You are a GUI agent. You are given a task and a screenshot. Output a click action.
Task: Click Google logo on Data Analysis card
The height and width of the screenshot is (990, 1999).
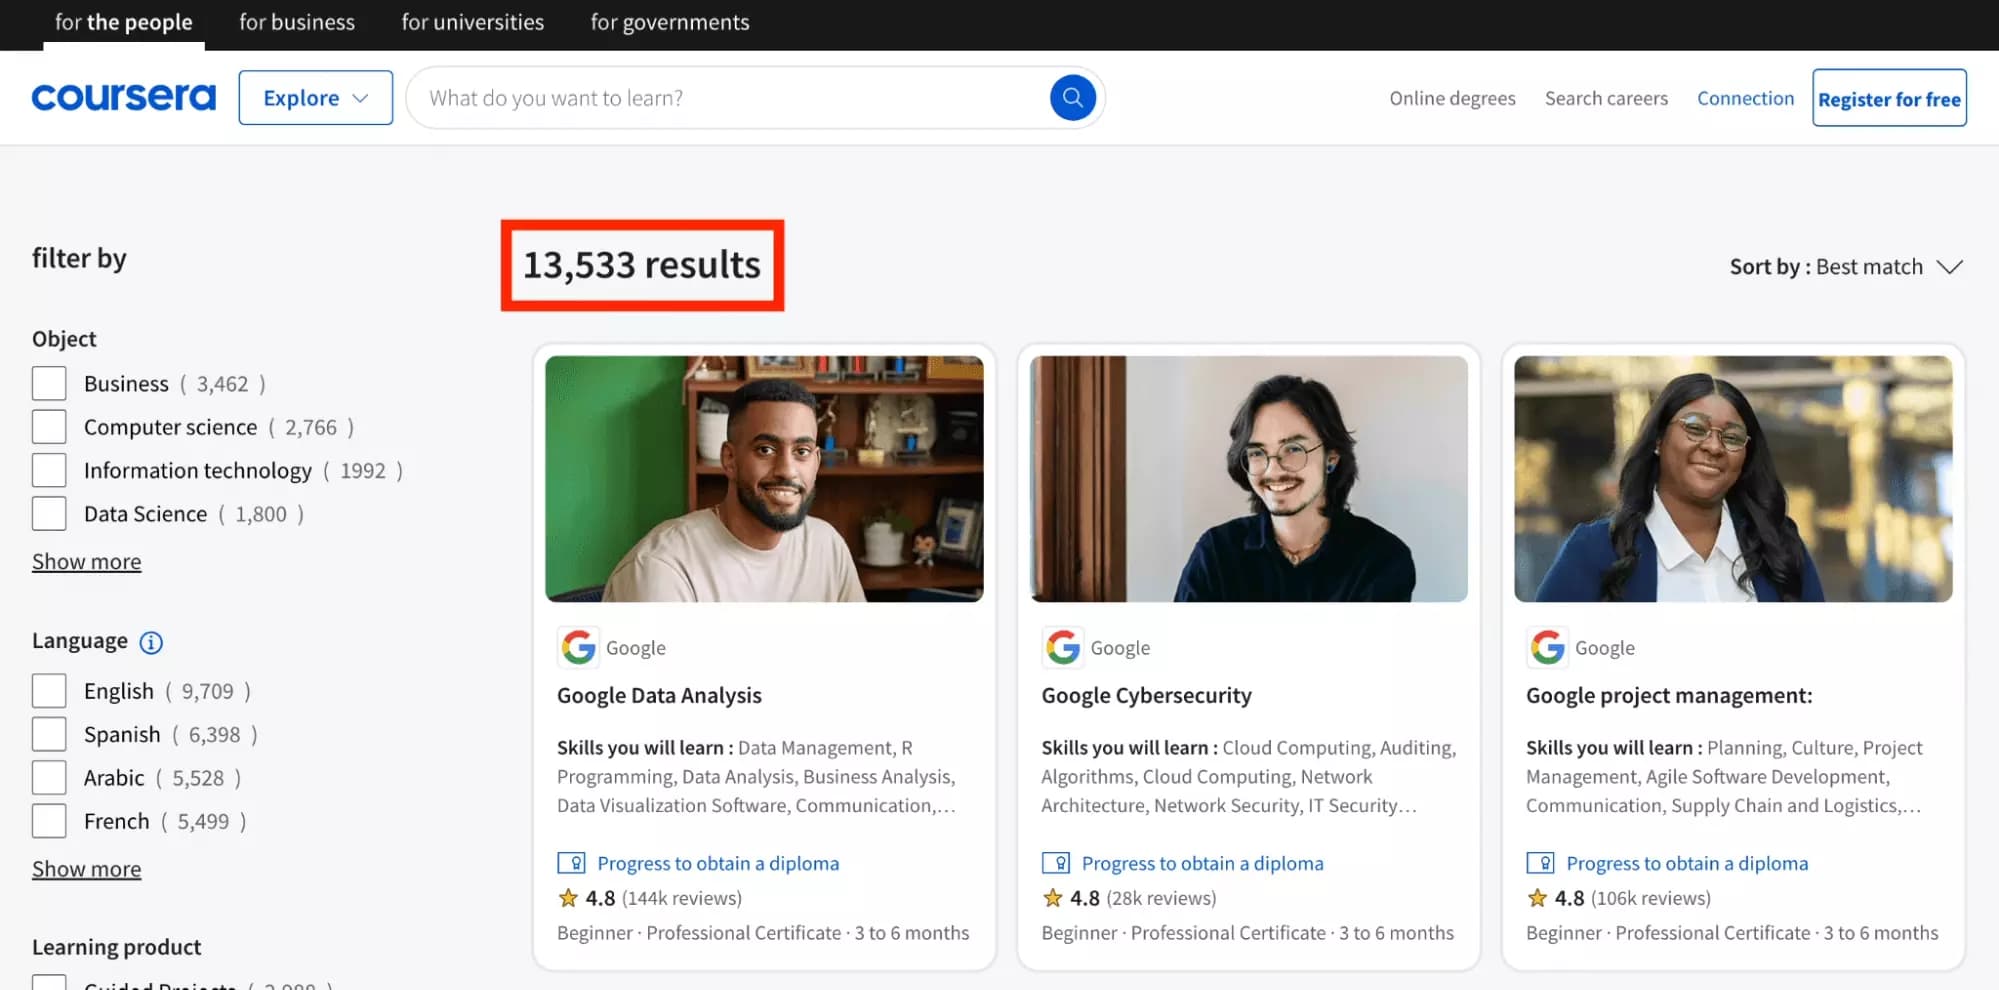pyautogui.click(x=579, y=647)
